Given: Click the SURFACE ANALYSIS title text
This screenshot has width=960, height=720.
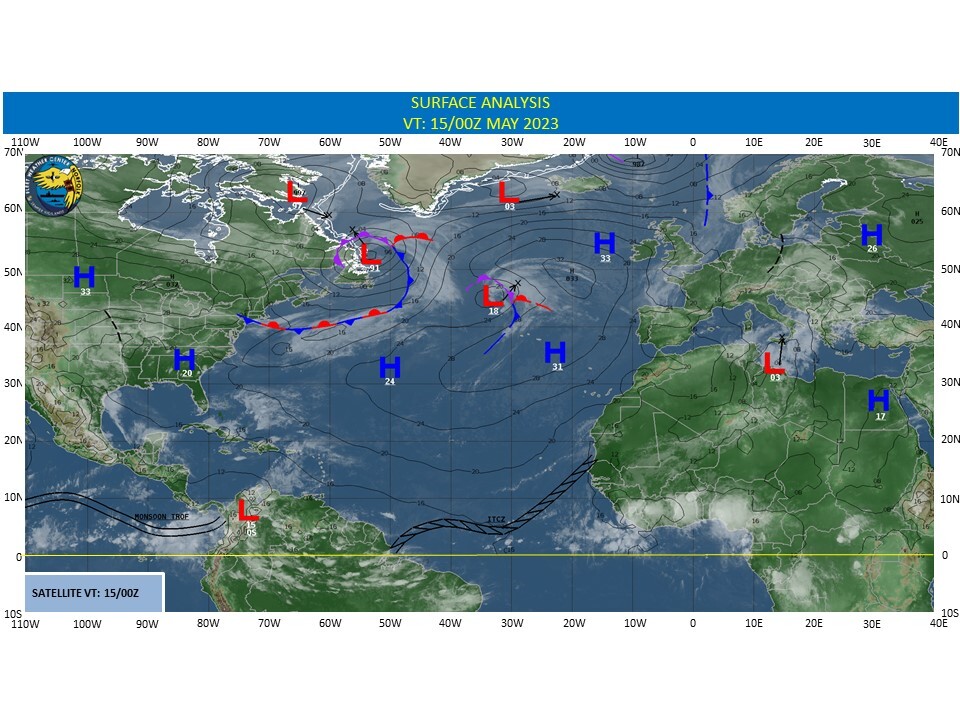Looking at the screenshot, I should (479, 103).
